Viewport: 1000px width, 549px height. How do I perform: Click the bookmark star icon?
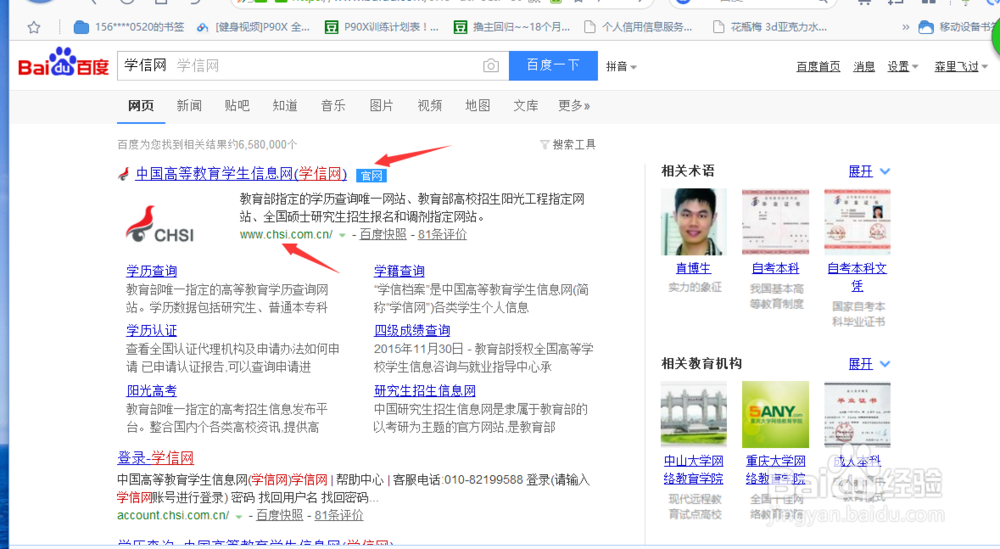click(x=34, y=27)
